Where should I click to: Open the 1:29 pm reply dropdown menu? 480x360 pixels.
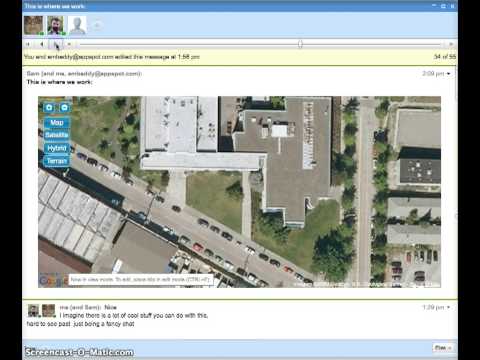point(449,307)
